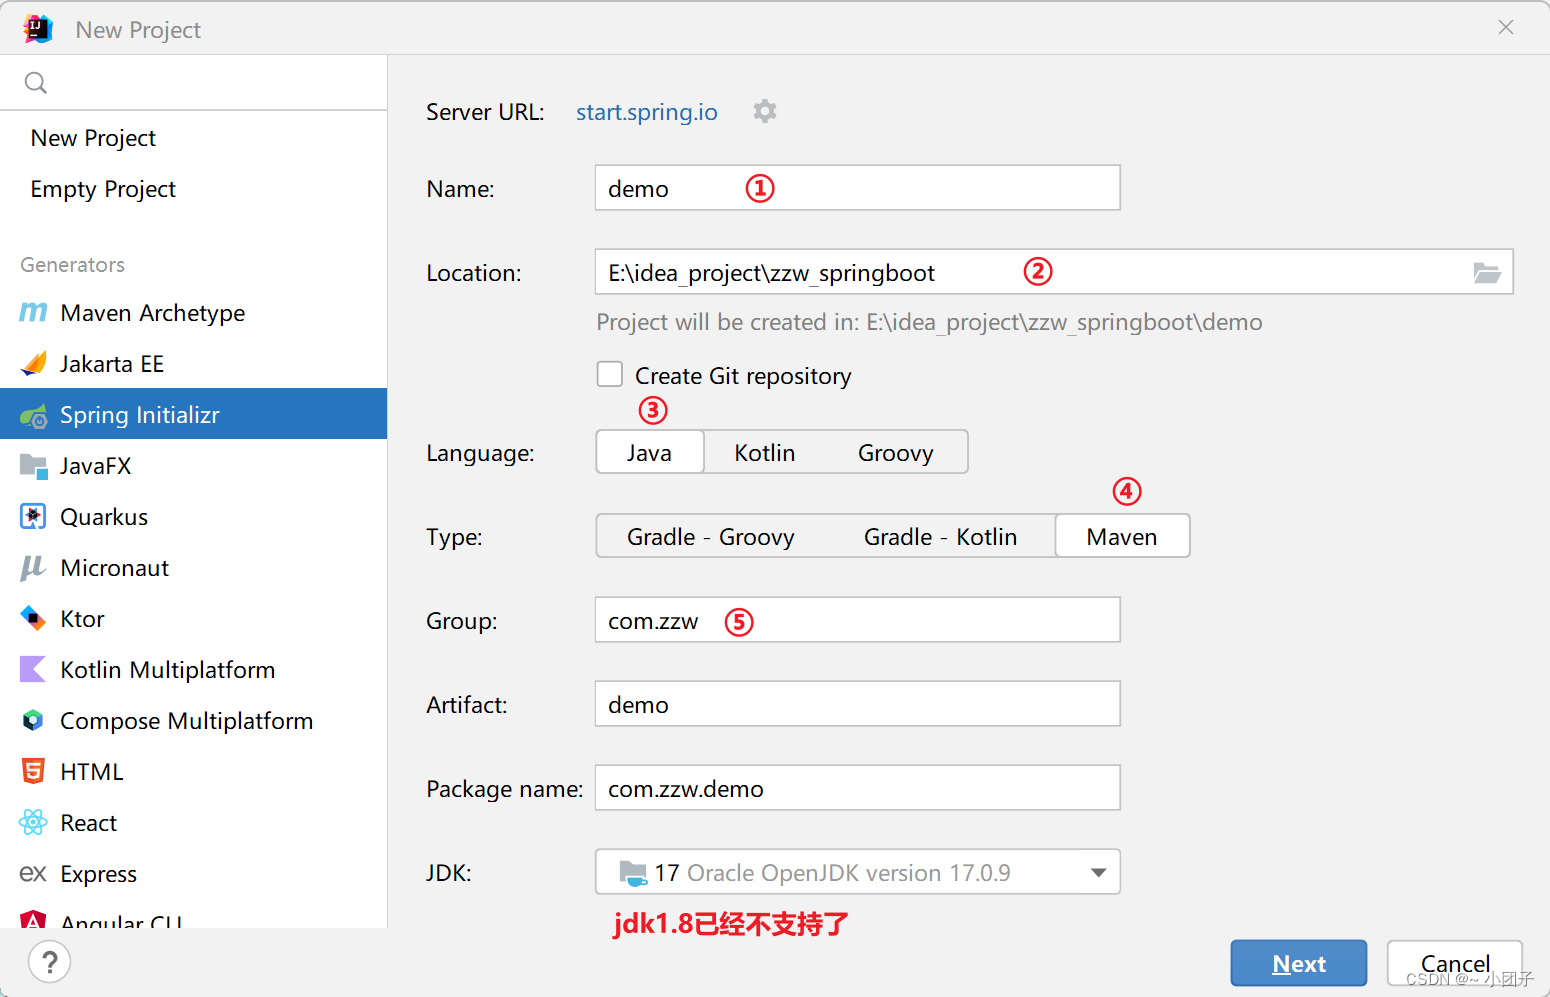
Task: Open Jakarta EE generator
Action: pos(193,364)
